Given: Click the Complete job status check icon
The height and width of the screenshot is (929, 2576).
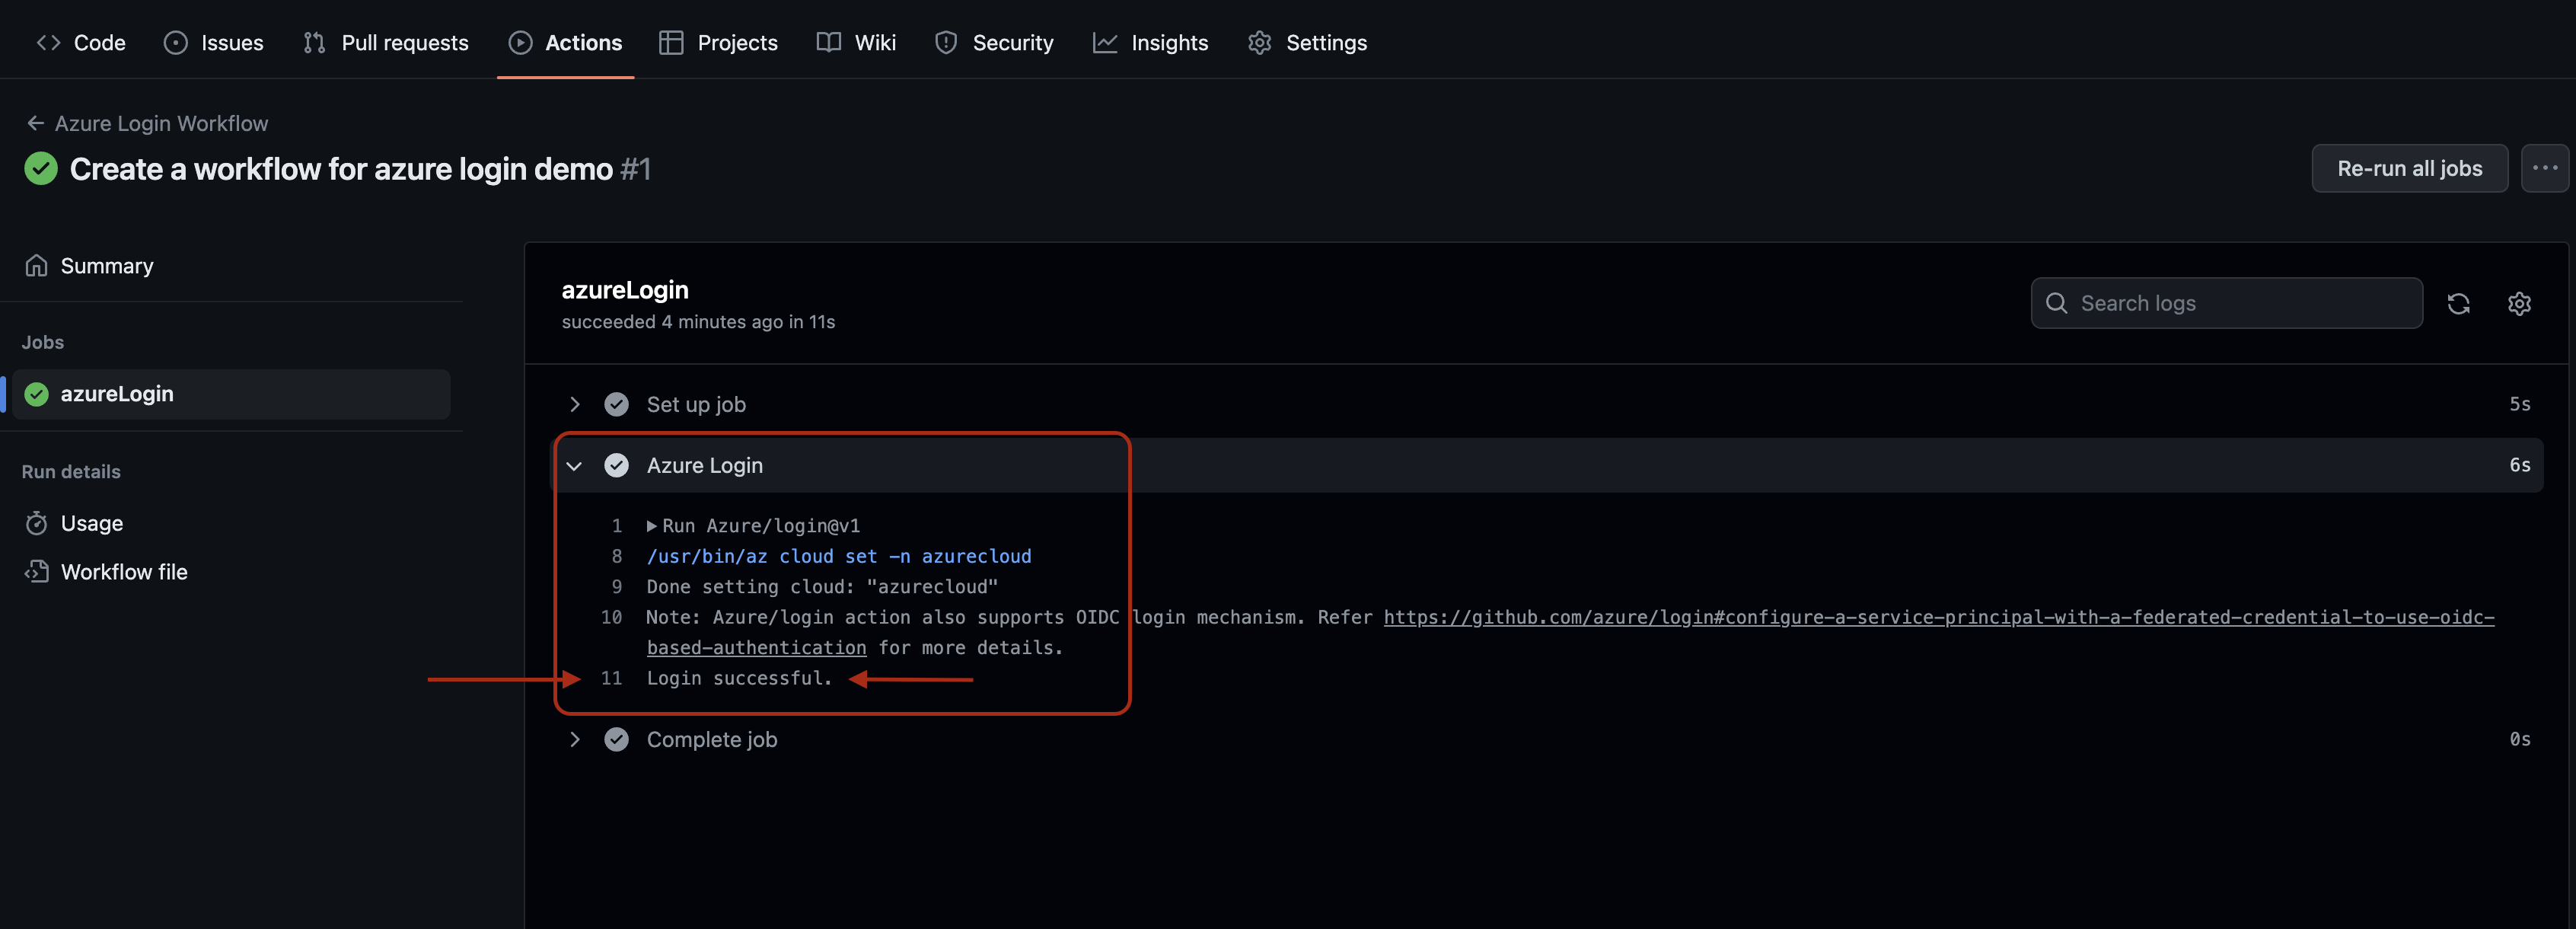Looking at the screenshot, I should tap(617, 739).
